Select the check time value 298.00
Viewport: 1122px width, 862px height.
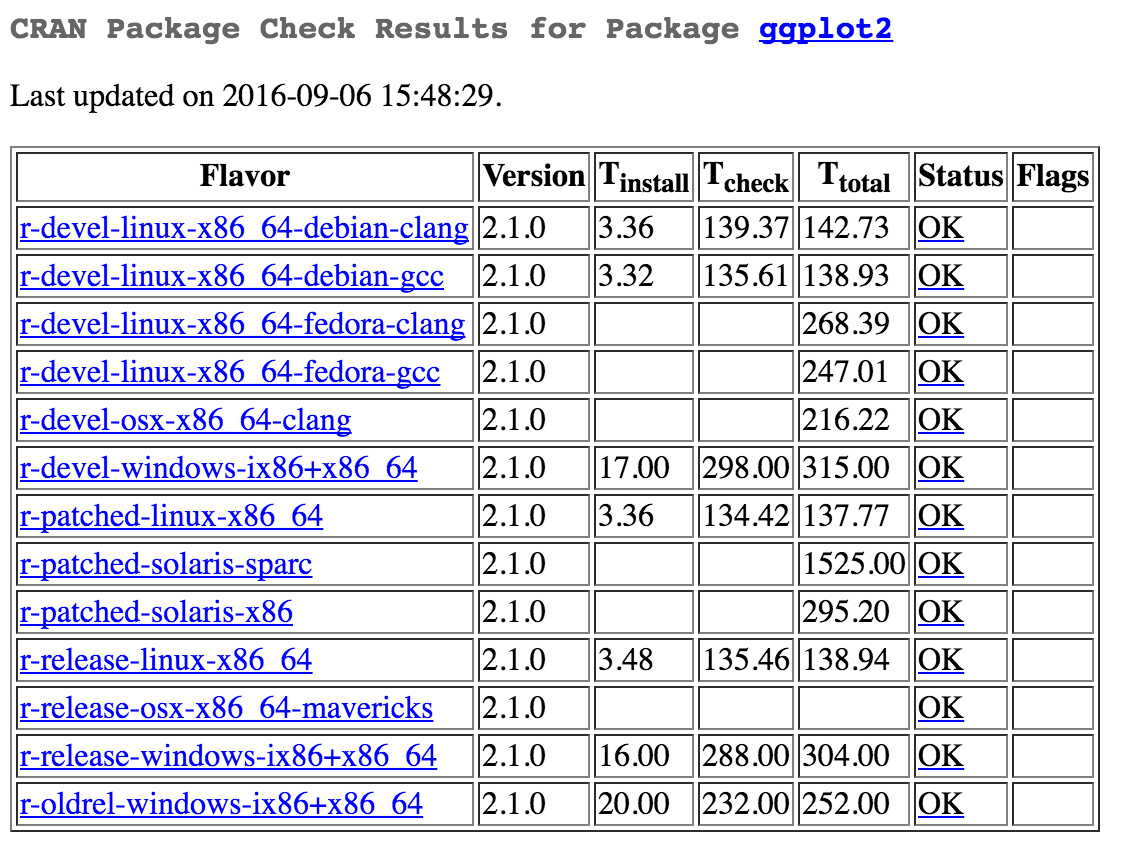(746, 468)
